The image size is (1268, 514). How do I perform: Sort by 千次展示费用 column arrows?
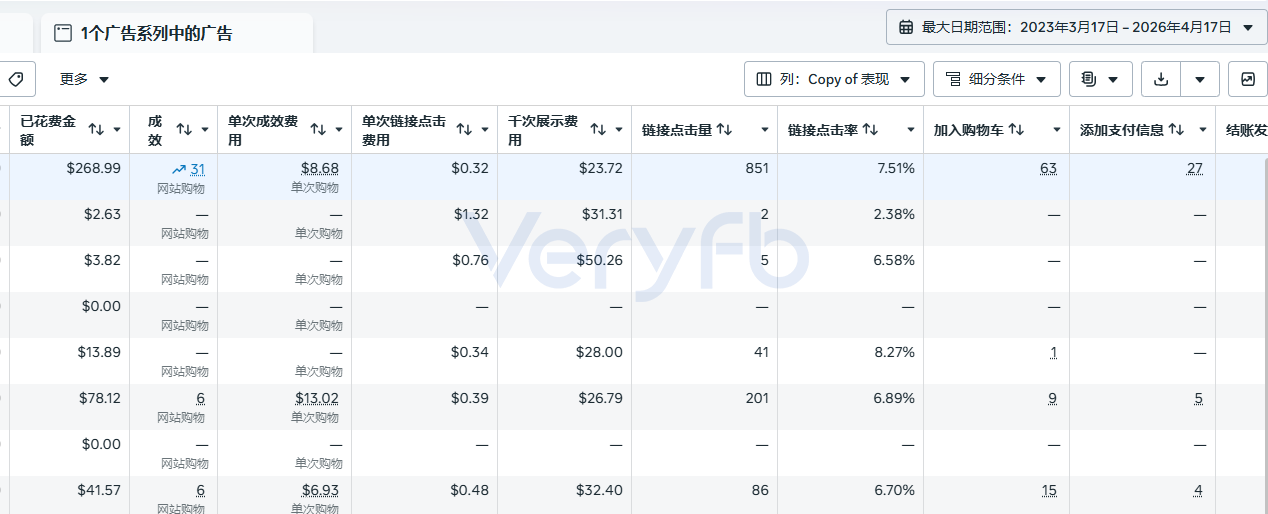598,129
